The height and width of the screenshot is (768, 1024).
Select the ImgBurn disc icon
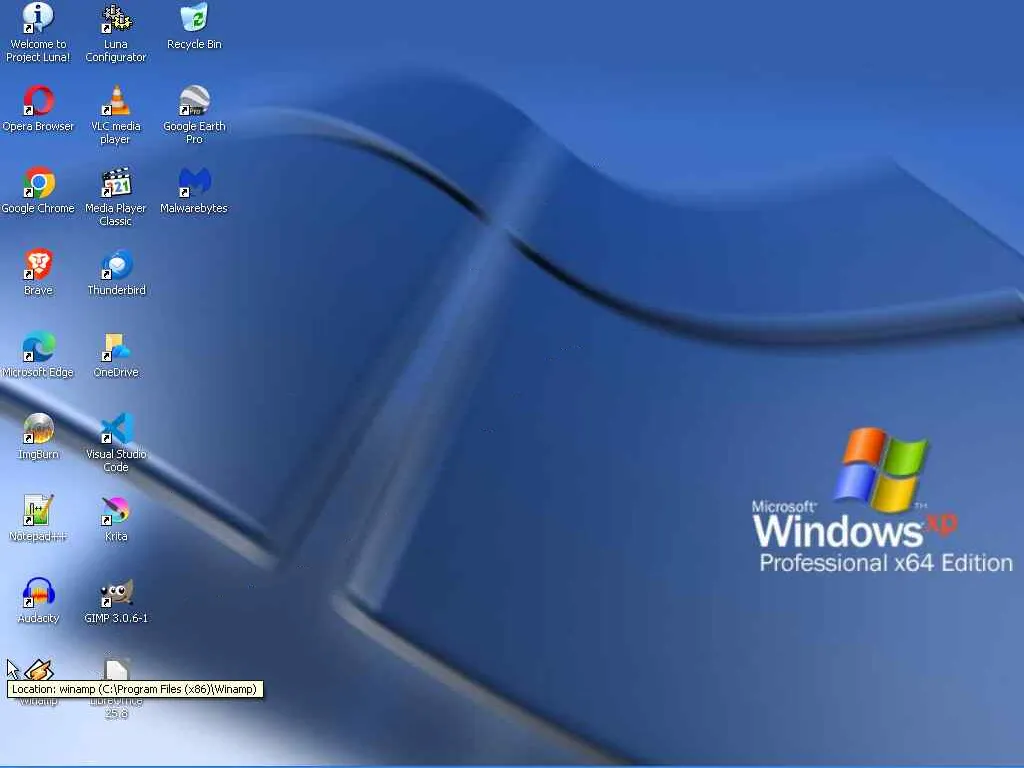click(x=38, y=428)
